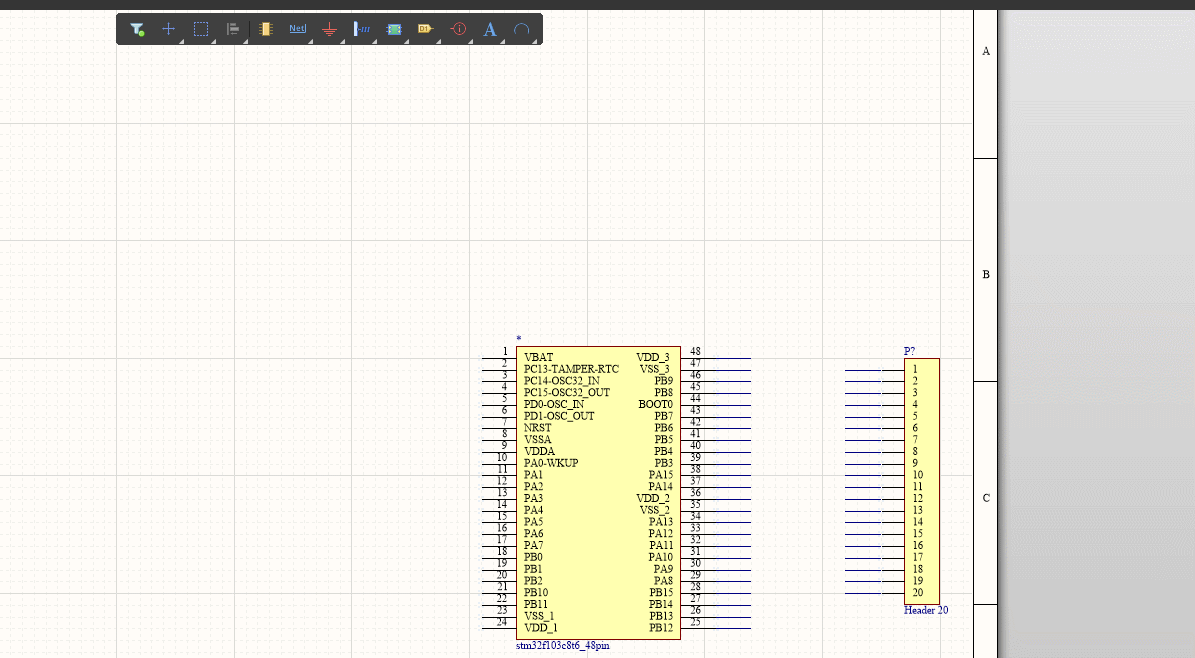Select the Net label placement tool
This screenshot has width=1195, height=658.
(297, 29)
